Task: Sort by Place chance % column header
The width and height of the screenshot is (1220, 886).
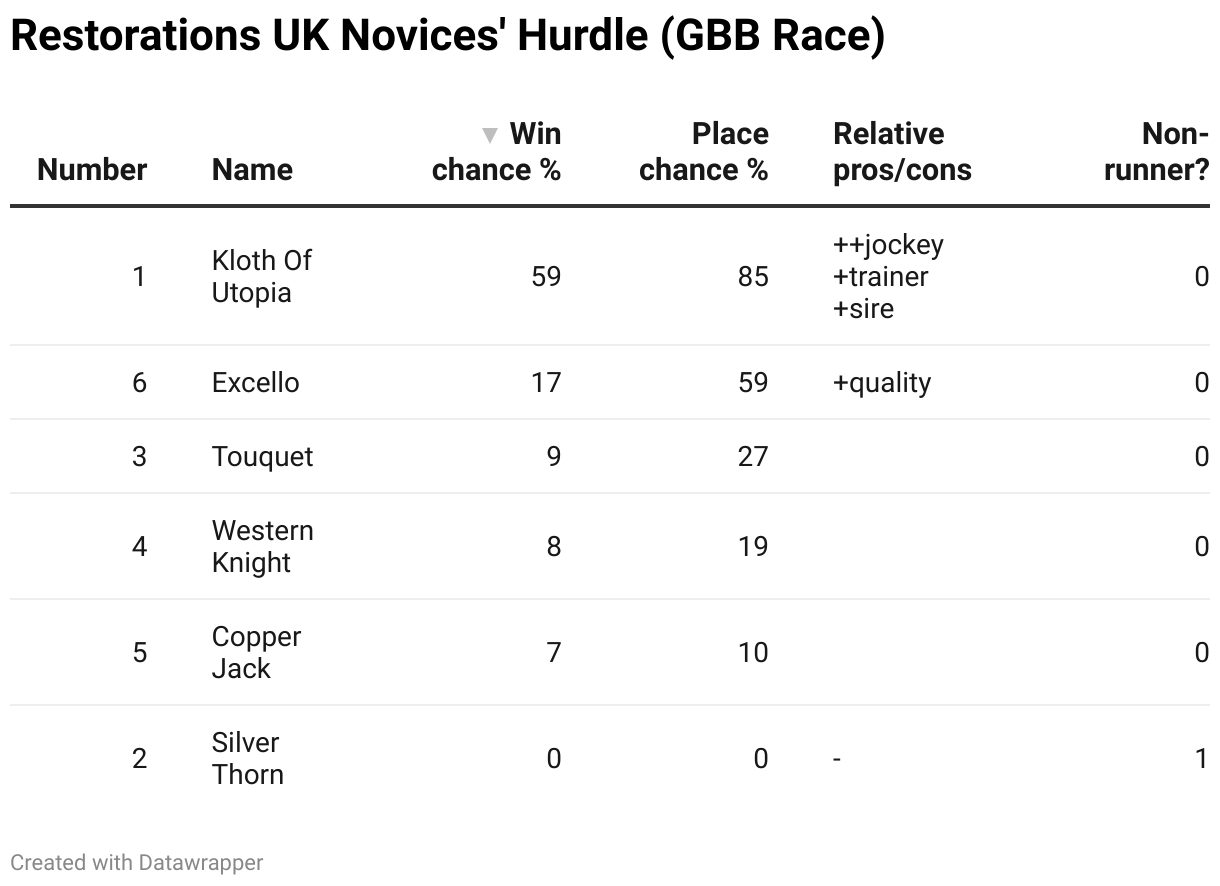Action: point(704,152)
